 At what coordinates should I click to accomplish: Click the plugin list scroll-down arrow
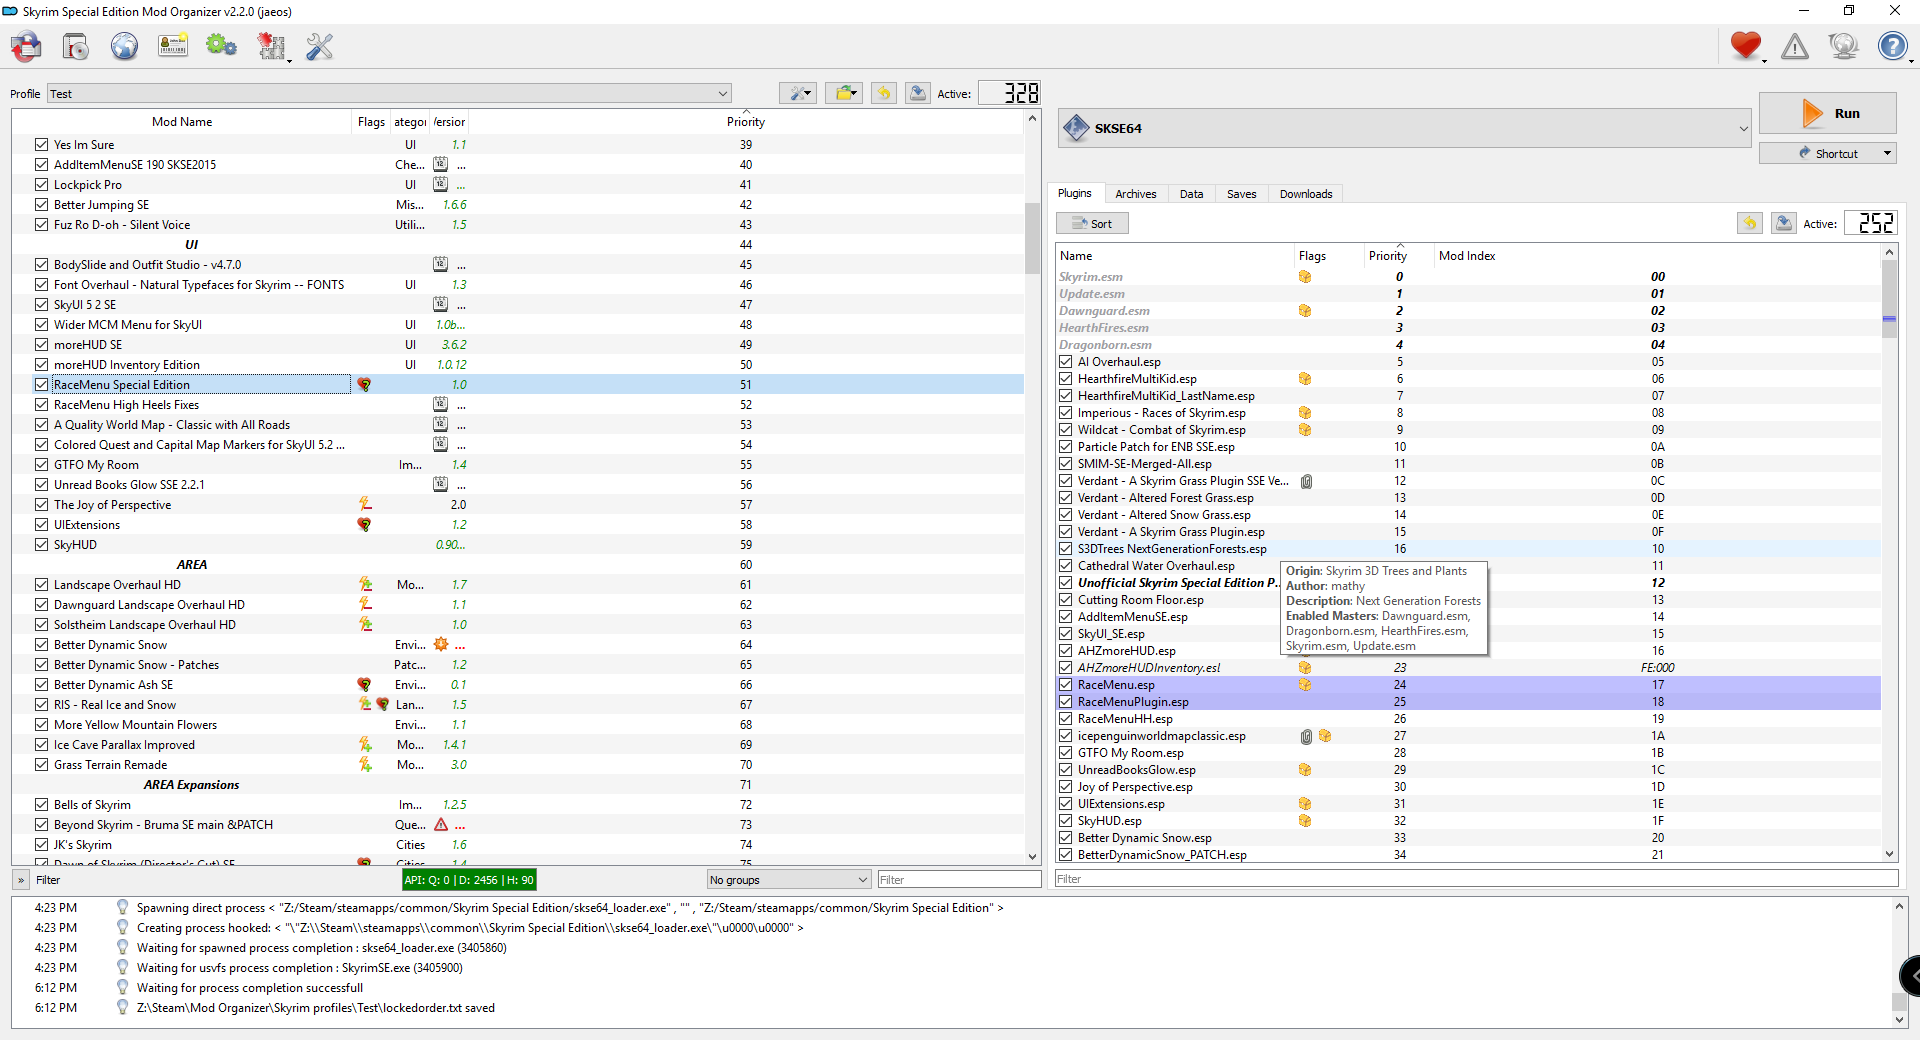coord(1889,854)
